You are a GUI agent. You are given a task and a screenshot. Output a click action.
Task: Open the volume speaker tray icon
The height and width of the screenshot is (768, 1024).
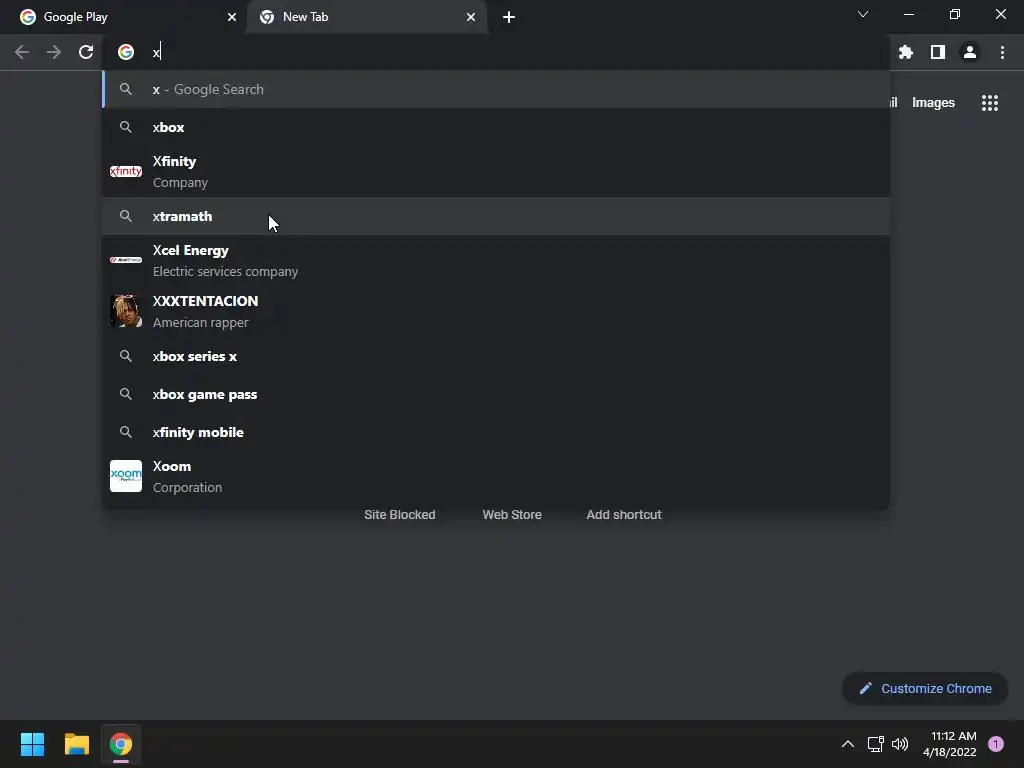click(x=900, y=744)
